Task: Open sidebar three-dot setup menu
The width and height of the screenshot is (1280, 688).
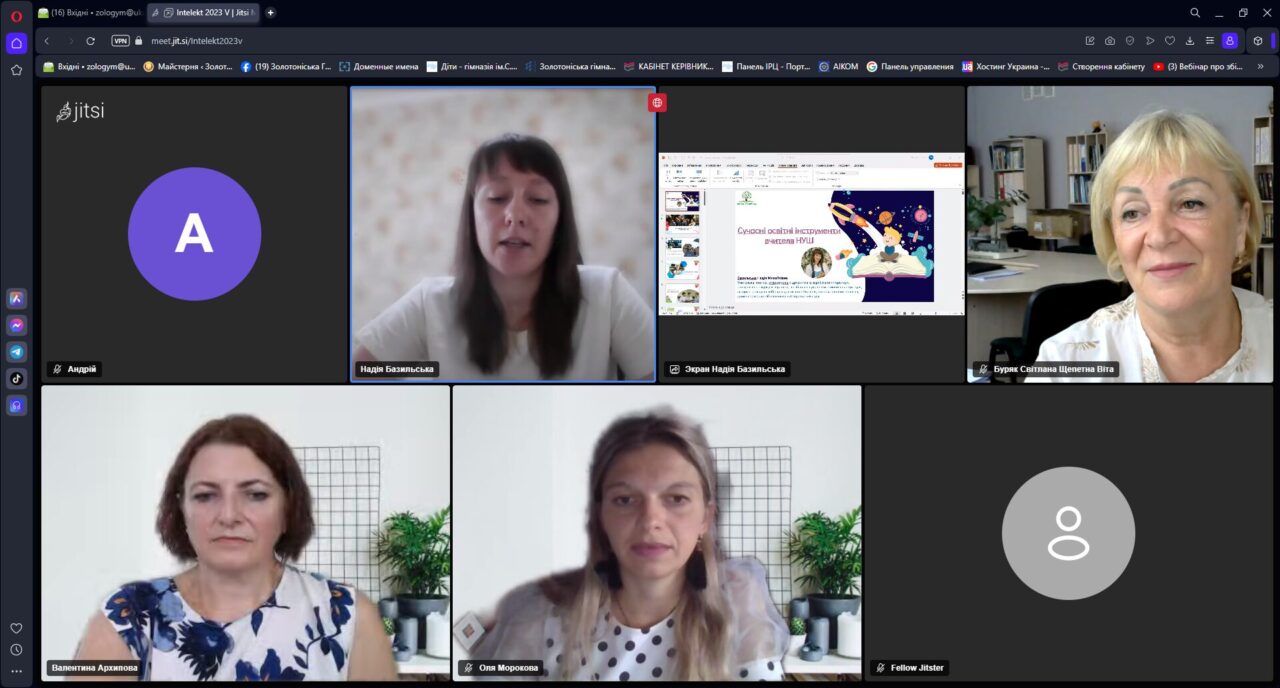Action: tap(16, 672)
